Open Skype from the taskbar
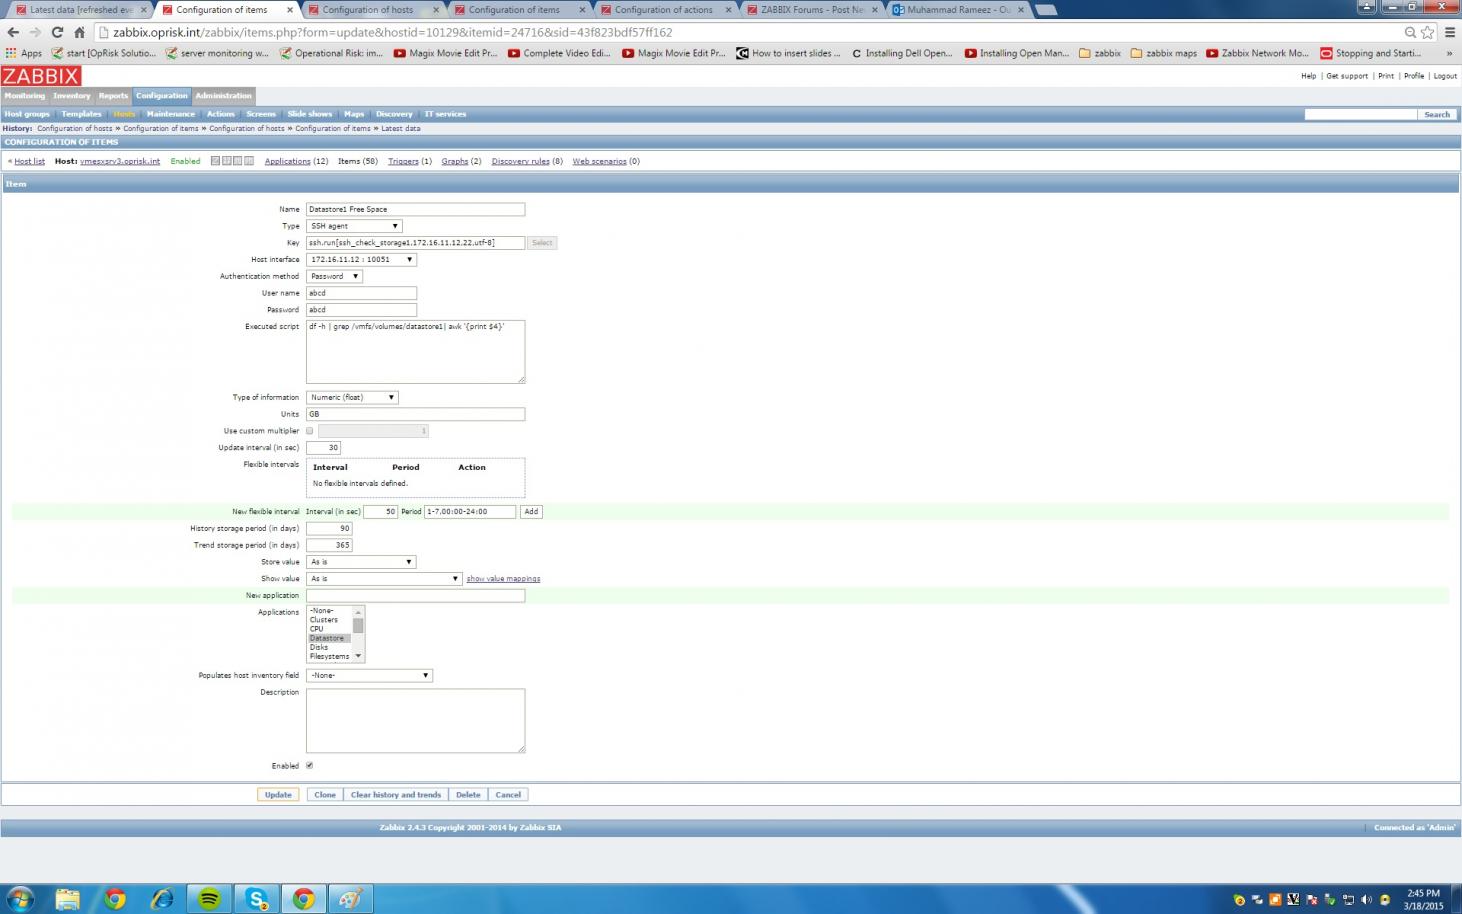 click(256, 899)
